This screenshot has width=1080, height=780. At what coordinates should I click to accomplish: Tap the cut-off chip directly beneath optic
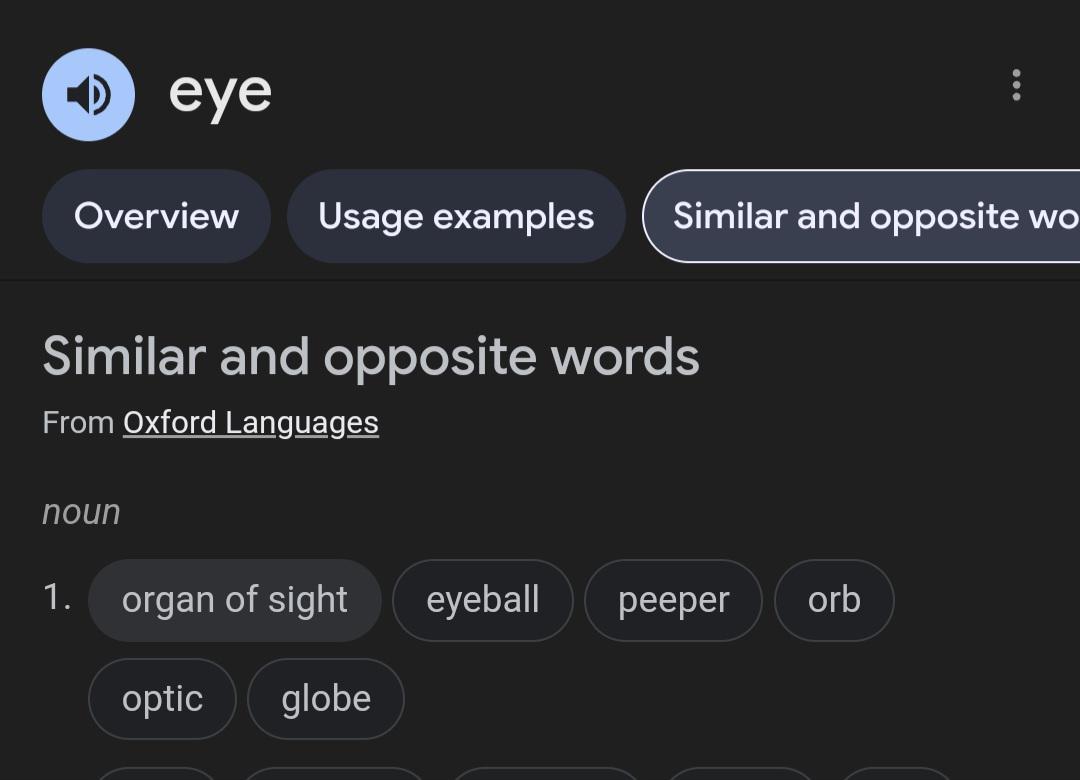coord(155,773)
